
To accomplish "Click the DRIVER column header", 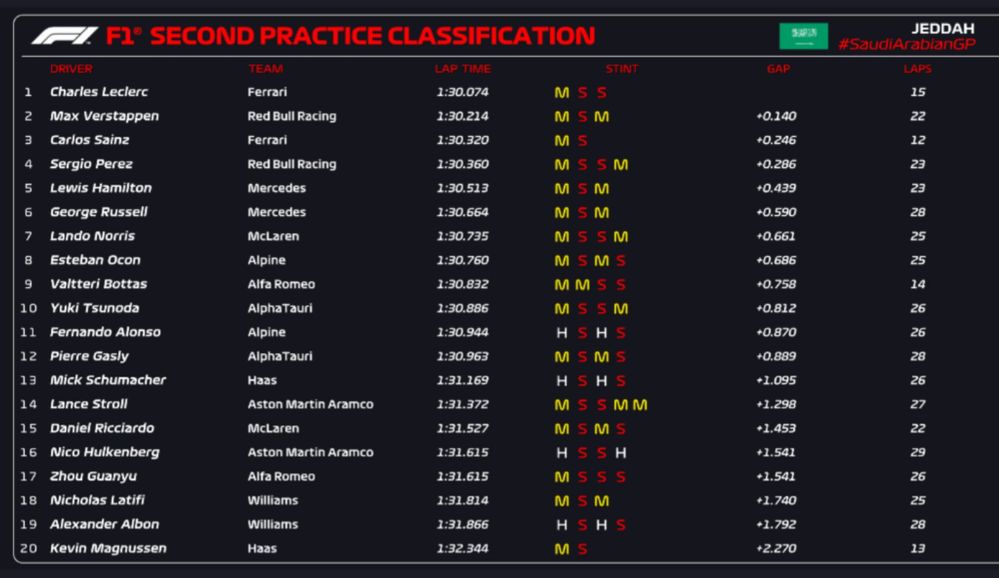I will point(71,69).
